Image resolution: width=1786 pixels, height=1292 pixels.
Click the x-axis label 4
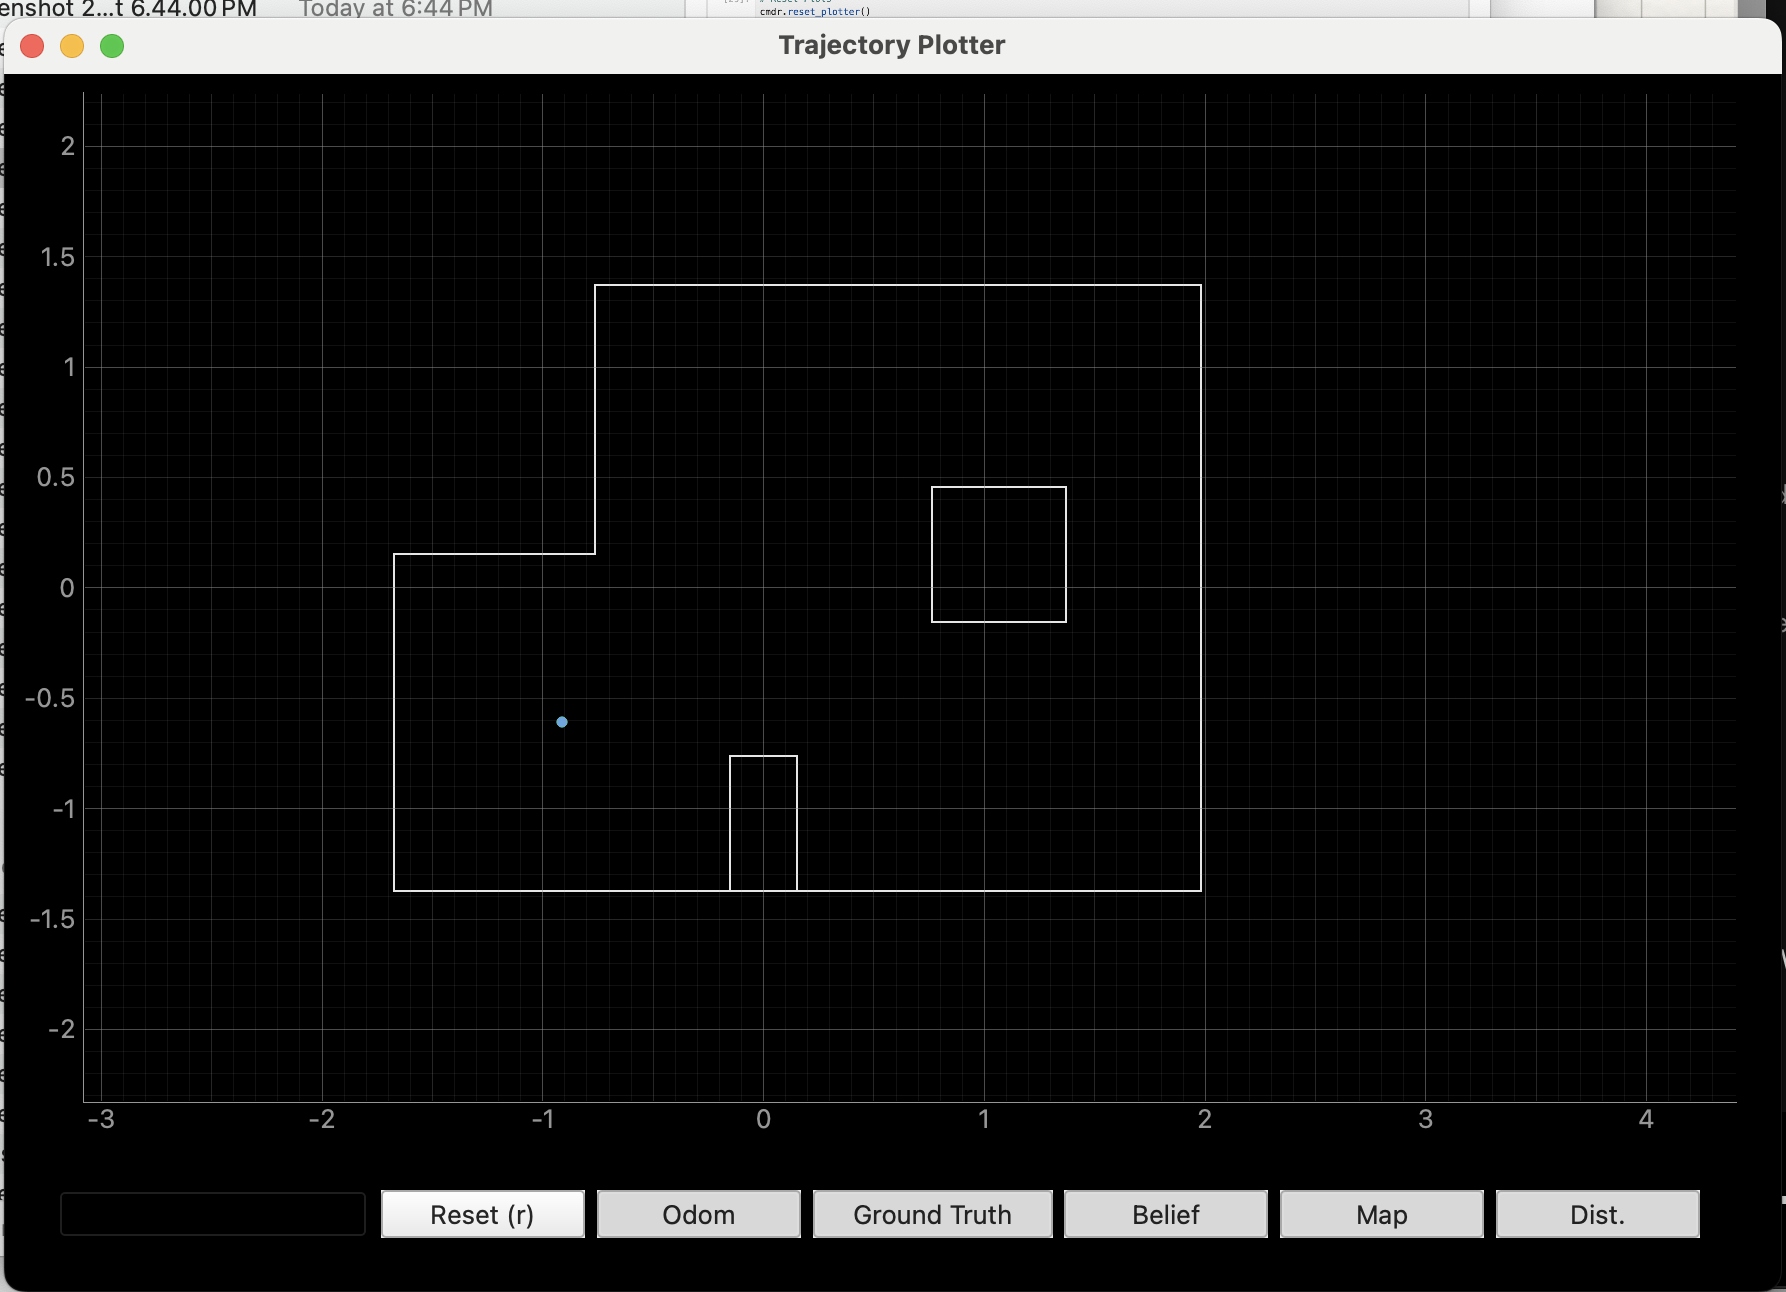[x=1646, y=1119]
